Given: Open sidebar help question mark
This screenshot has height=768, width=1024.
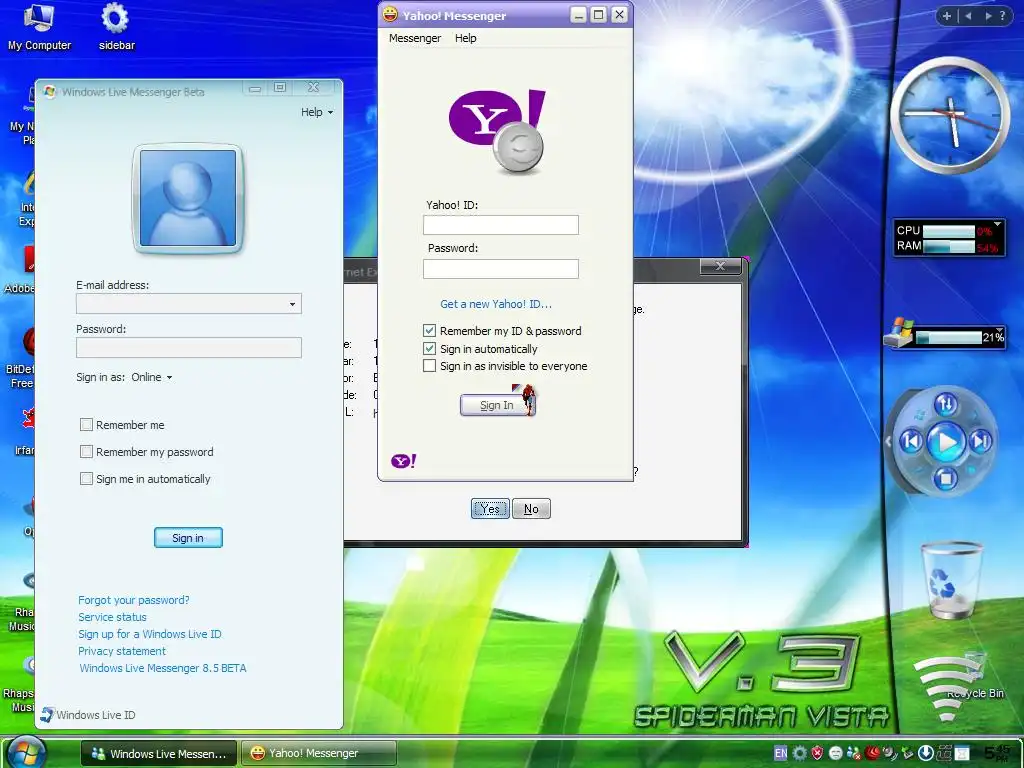Looking at the screenshot, I should tap(1002, 16).
